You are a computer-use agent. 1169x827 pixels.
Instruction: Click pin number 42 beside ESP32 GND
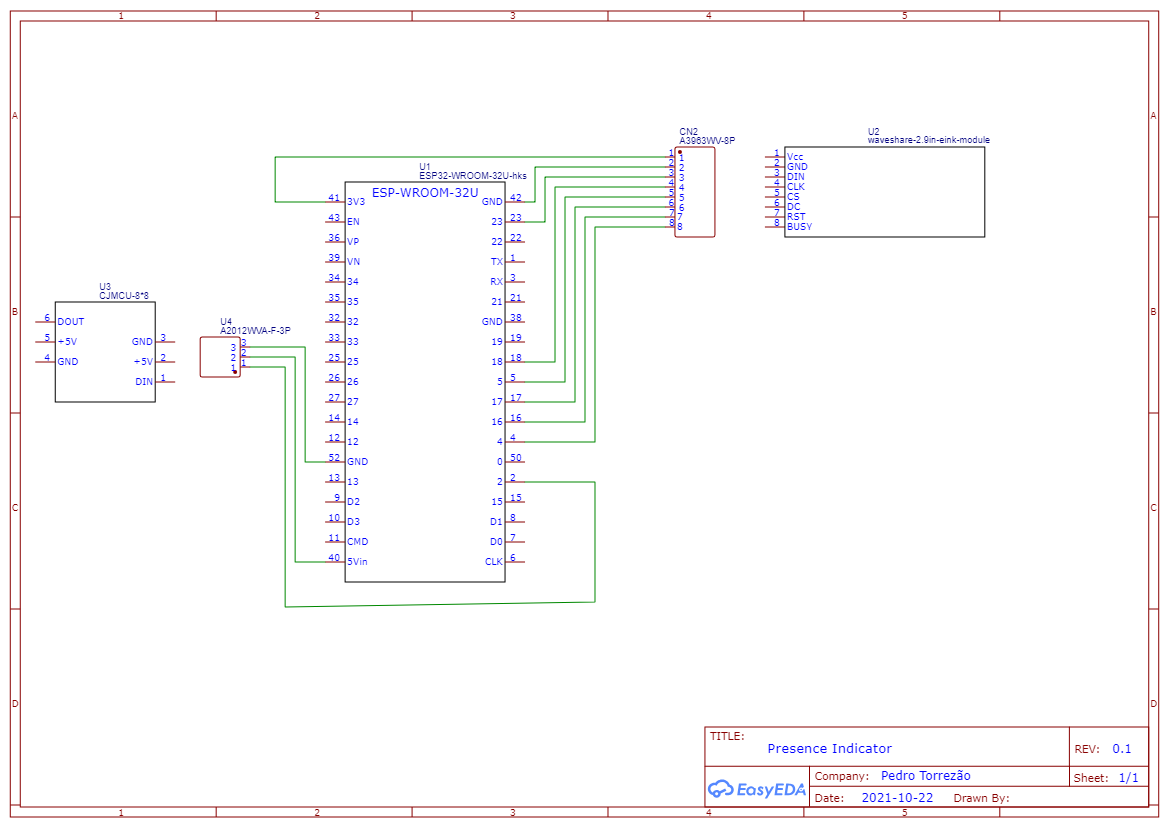516,198
